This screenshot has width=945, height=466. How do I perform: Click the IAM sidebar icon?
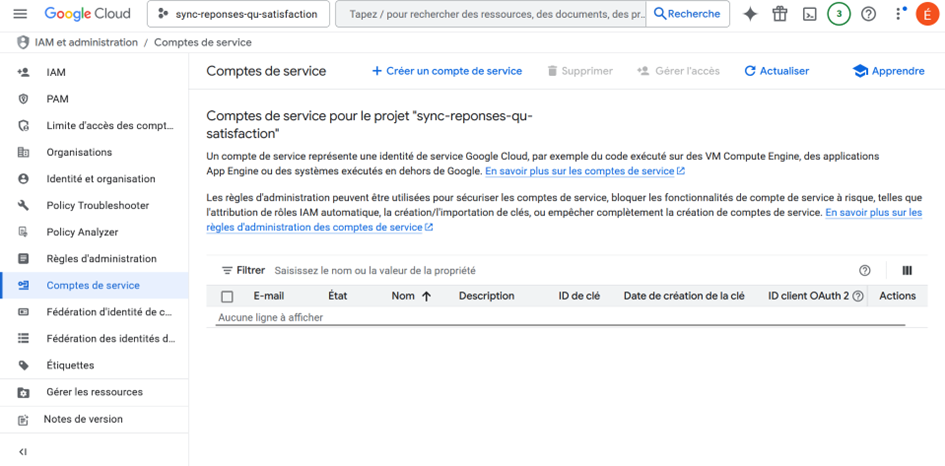coord(24,72)
